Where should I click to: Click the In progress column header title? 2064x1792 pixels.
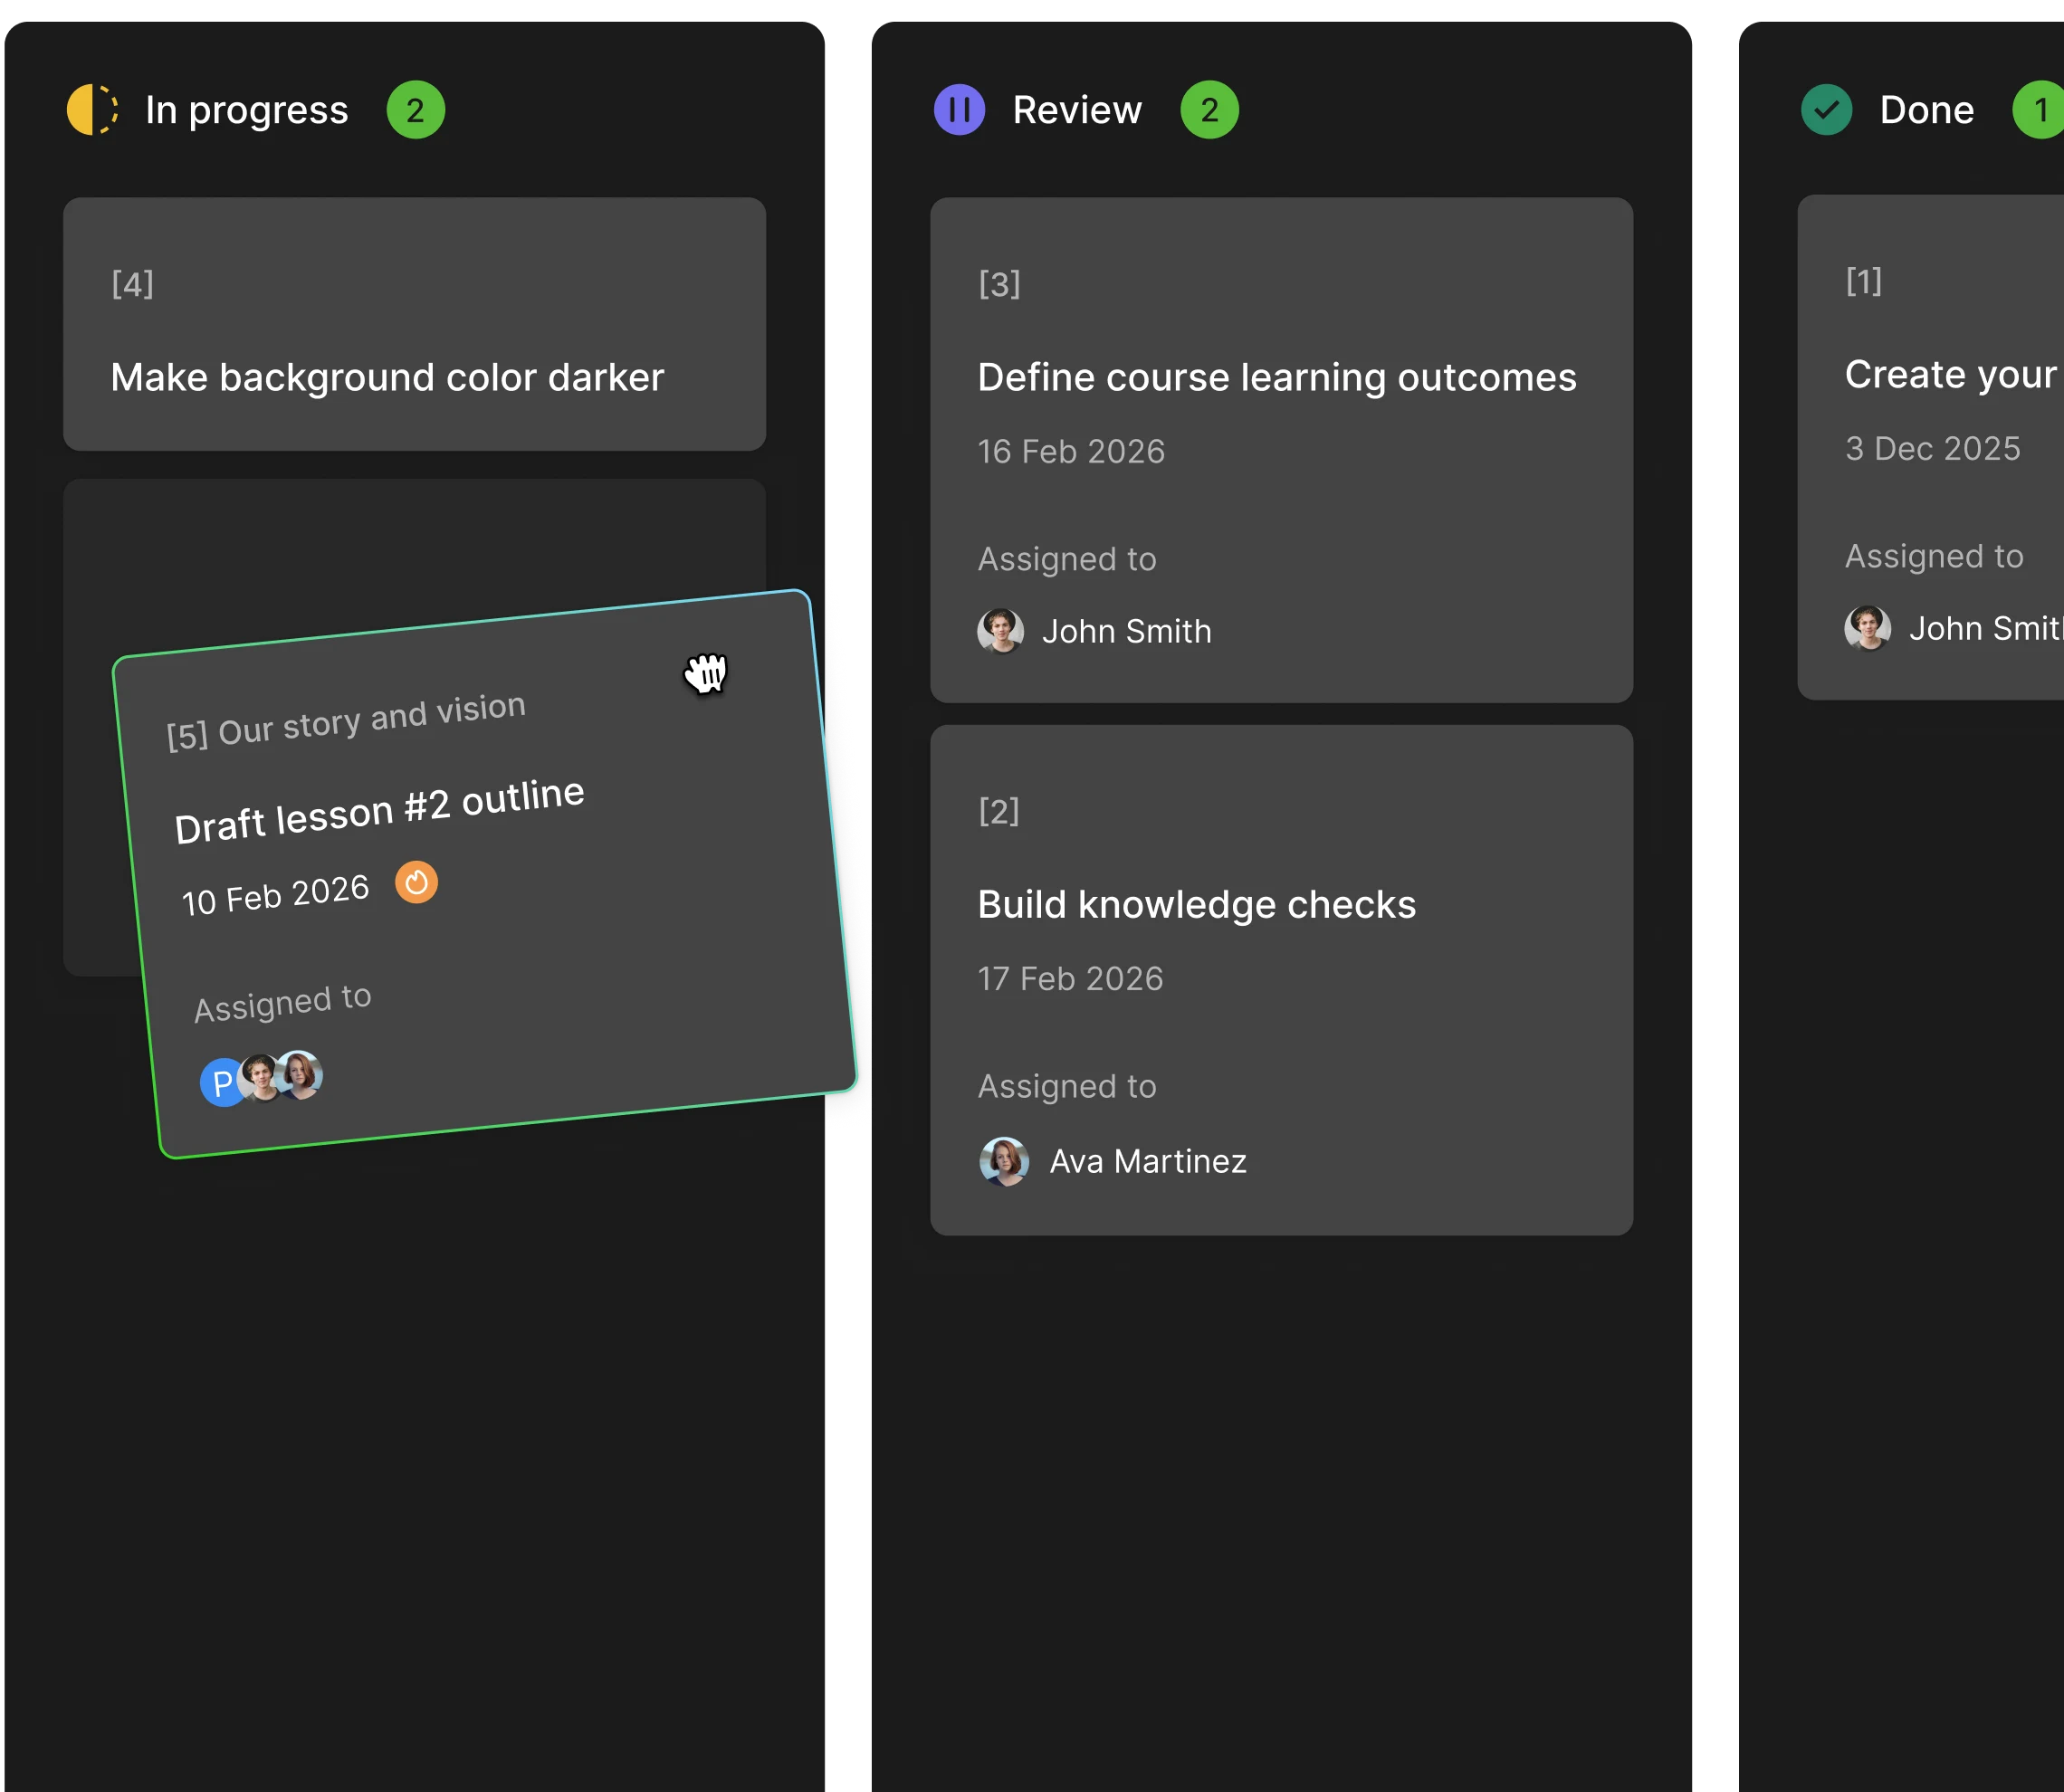point(246,110)
